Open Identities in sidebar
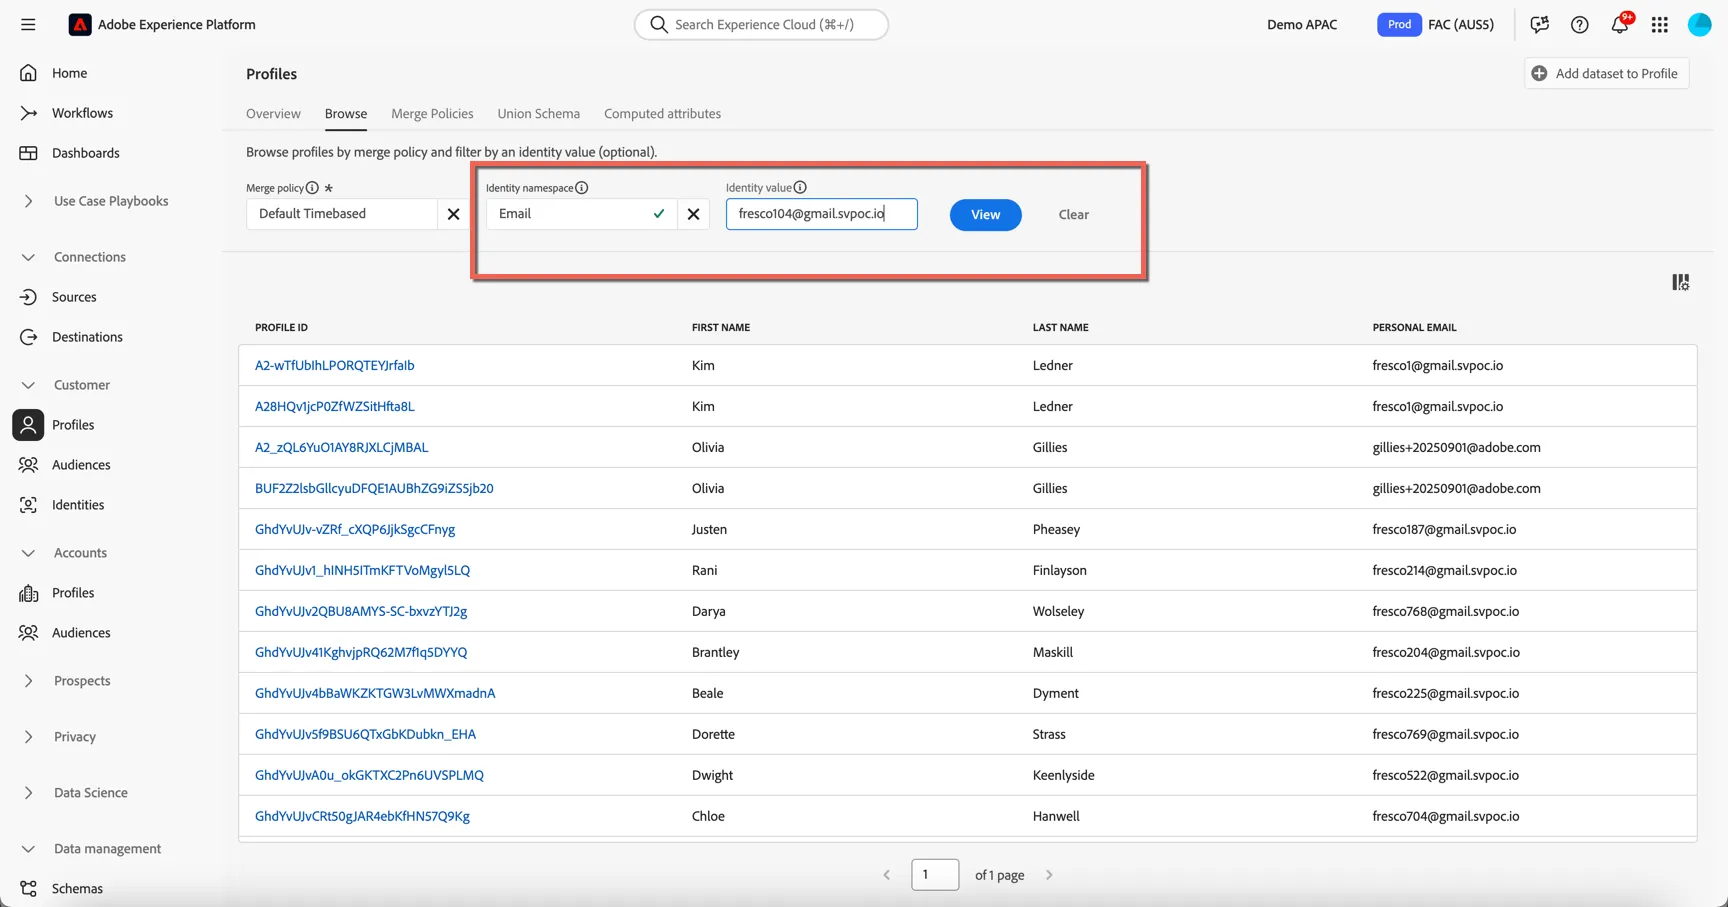The height and width of the screenshot is (907, 1728). 78,505
